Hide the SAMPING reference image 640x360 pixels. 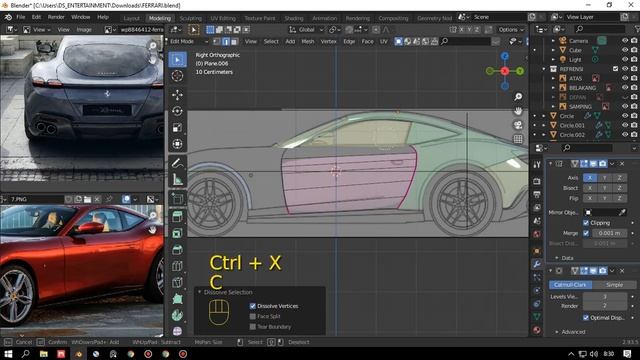point(625,106)
